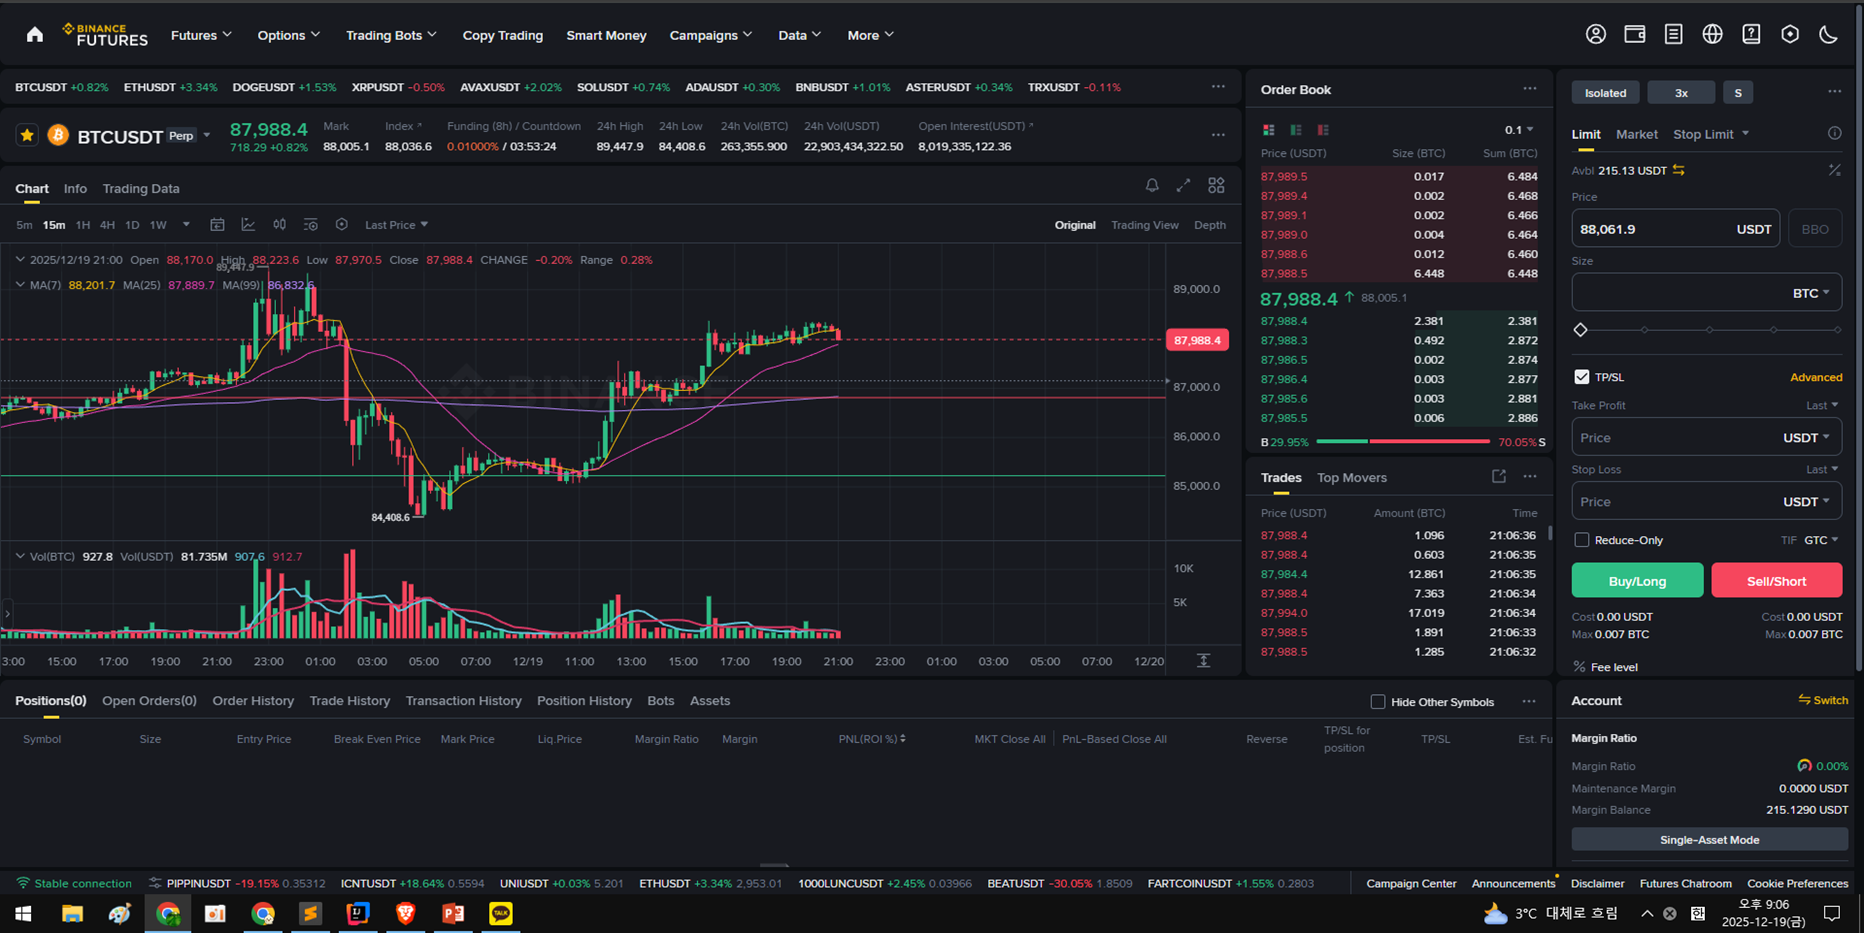Open the Futures menu

click(x=201, y=35)
